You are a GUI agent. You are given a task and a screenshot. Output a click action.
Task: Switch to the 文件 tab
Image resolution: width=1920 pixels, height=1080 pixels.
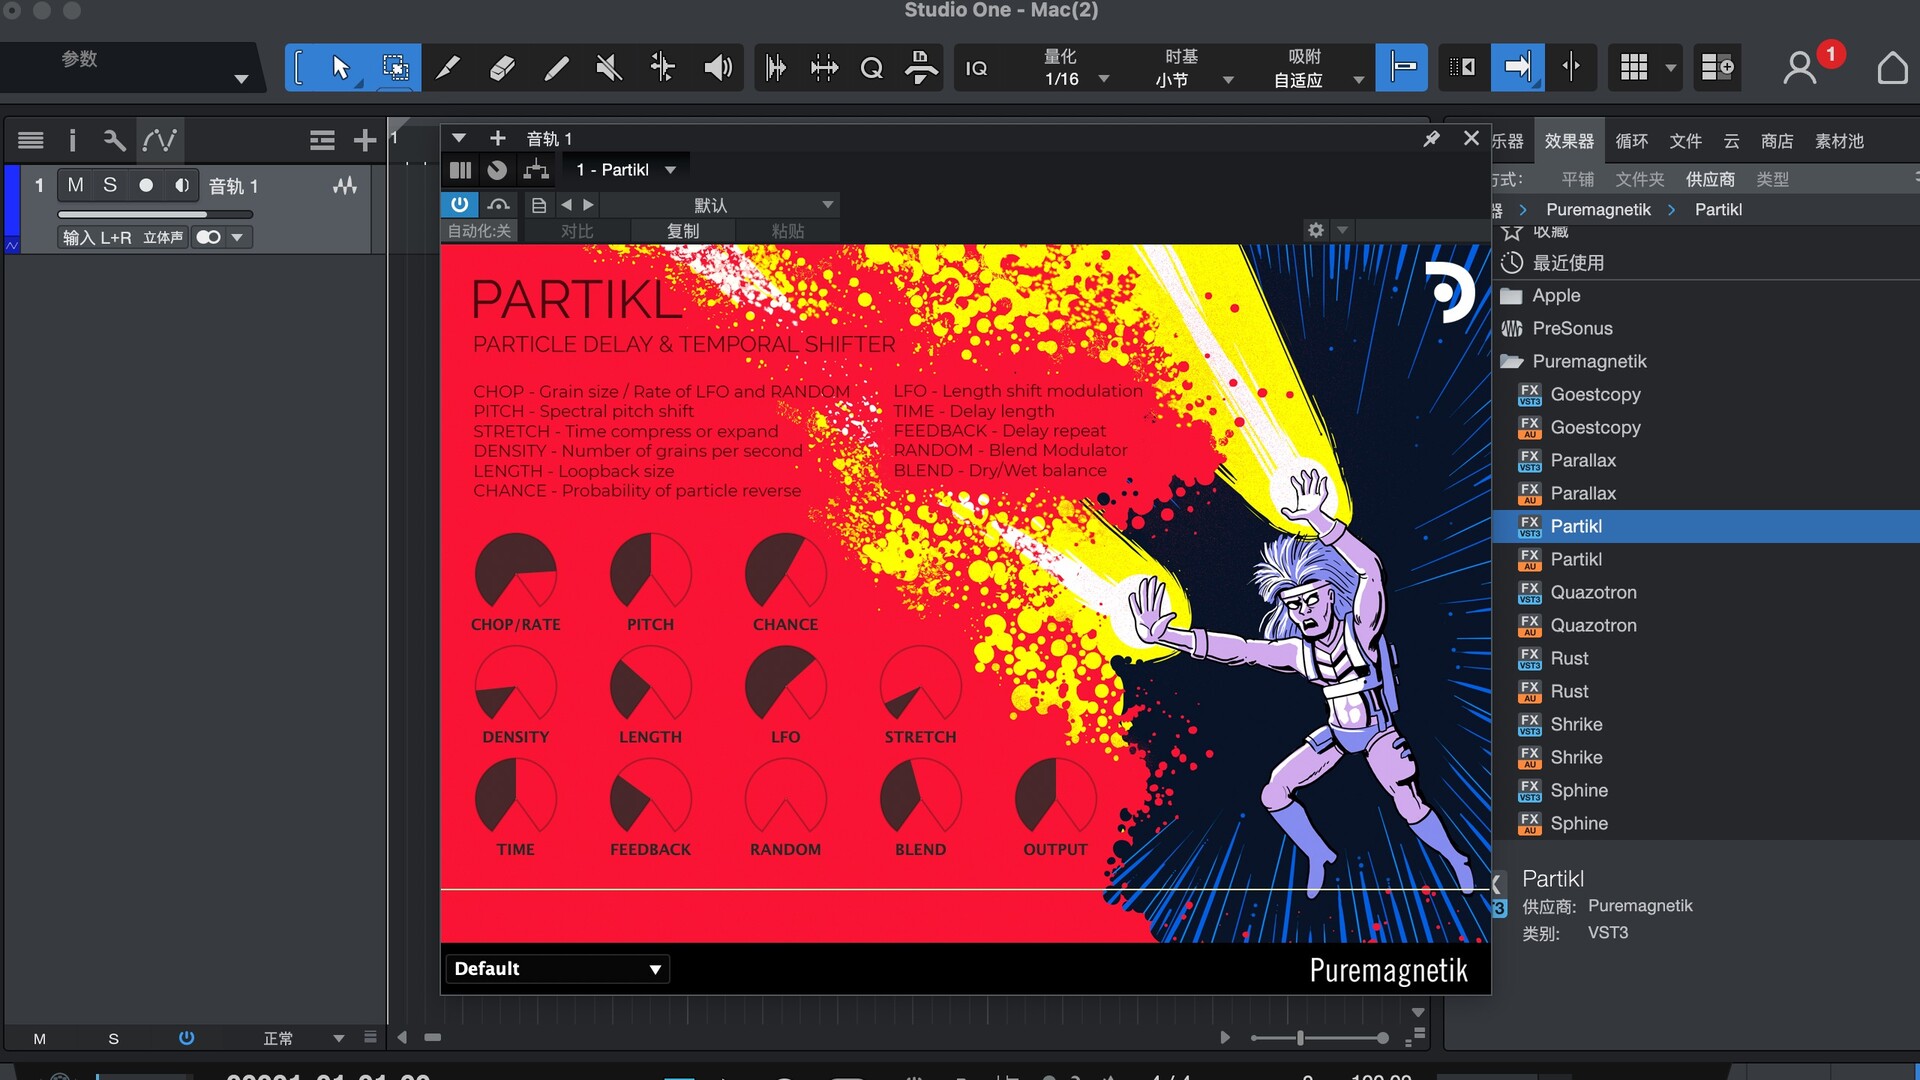click(1685, 141)
